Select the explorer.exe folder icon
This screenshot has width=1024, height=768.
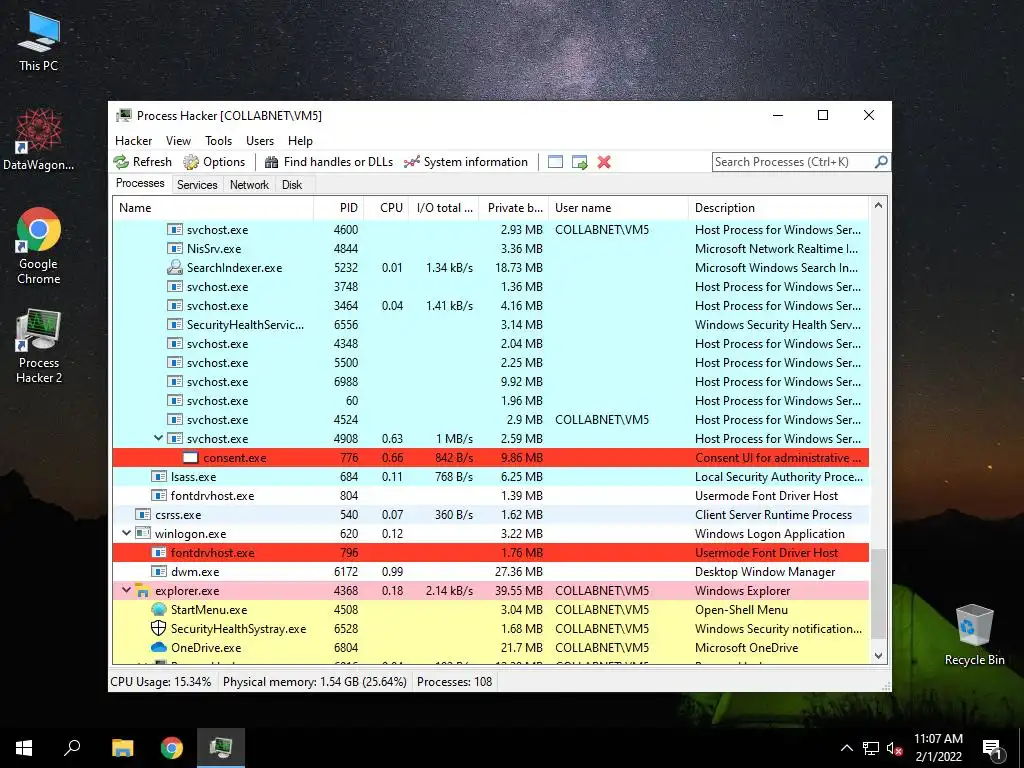pyautogui.click(x=143, y=590)
